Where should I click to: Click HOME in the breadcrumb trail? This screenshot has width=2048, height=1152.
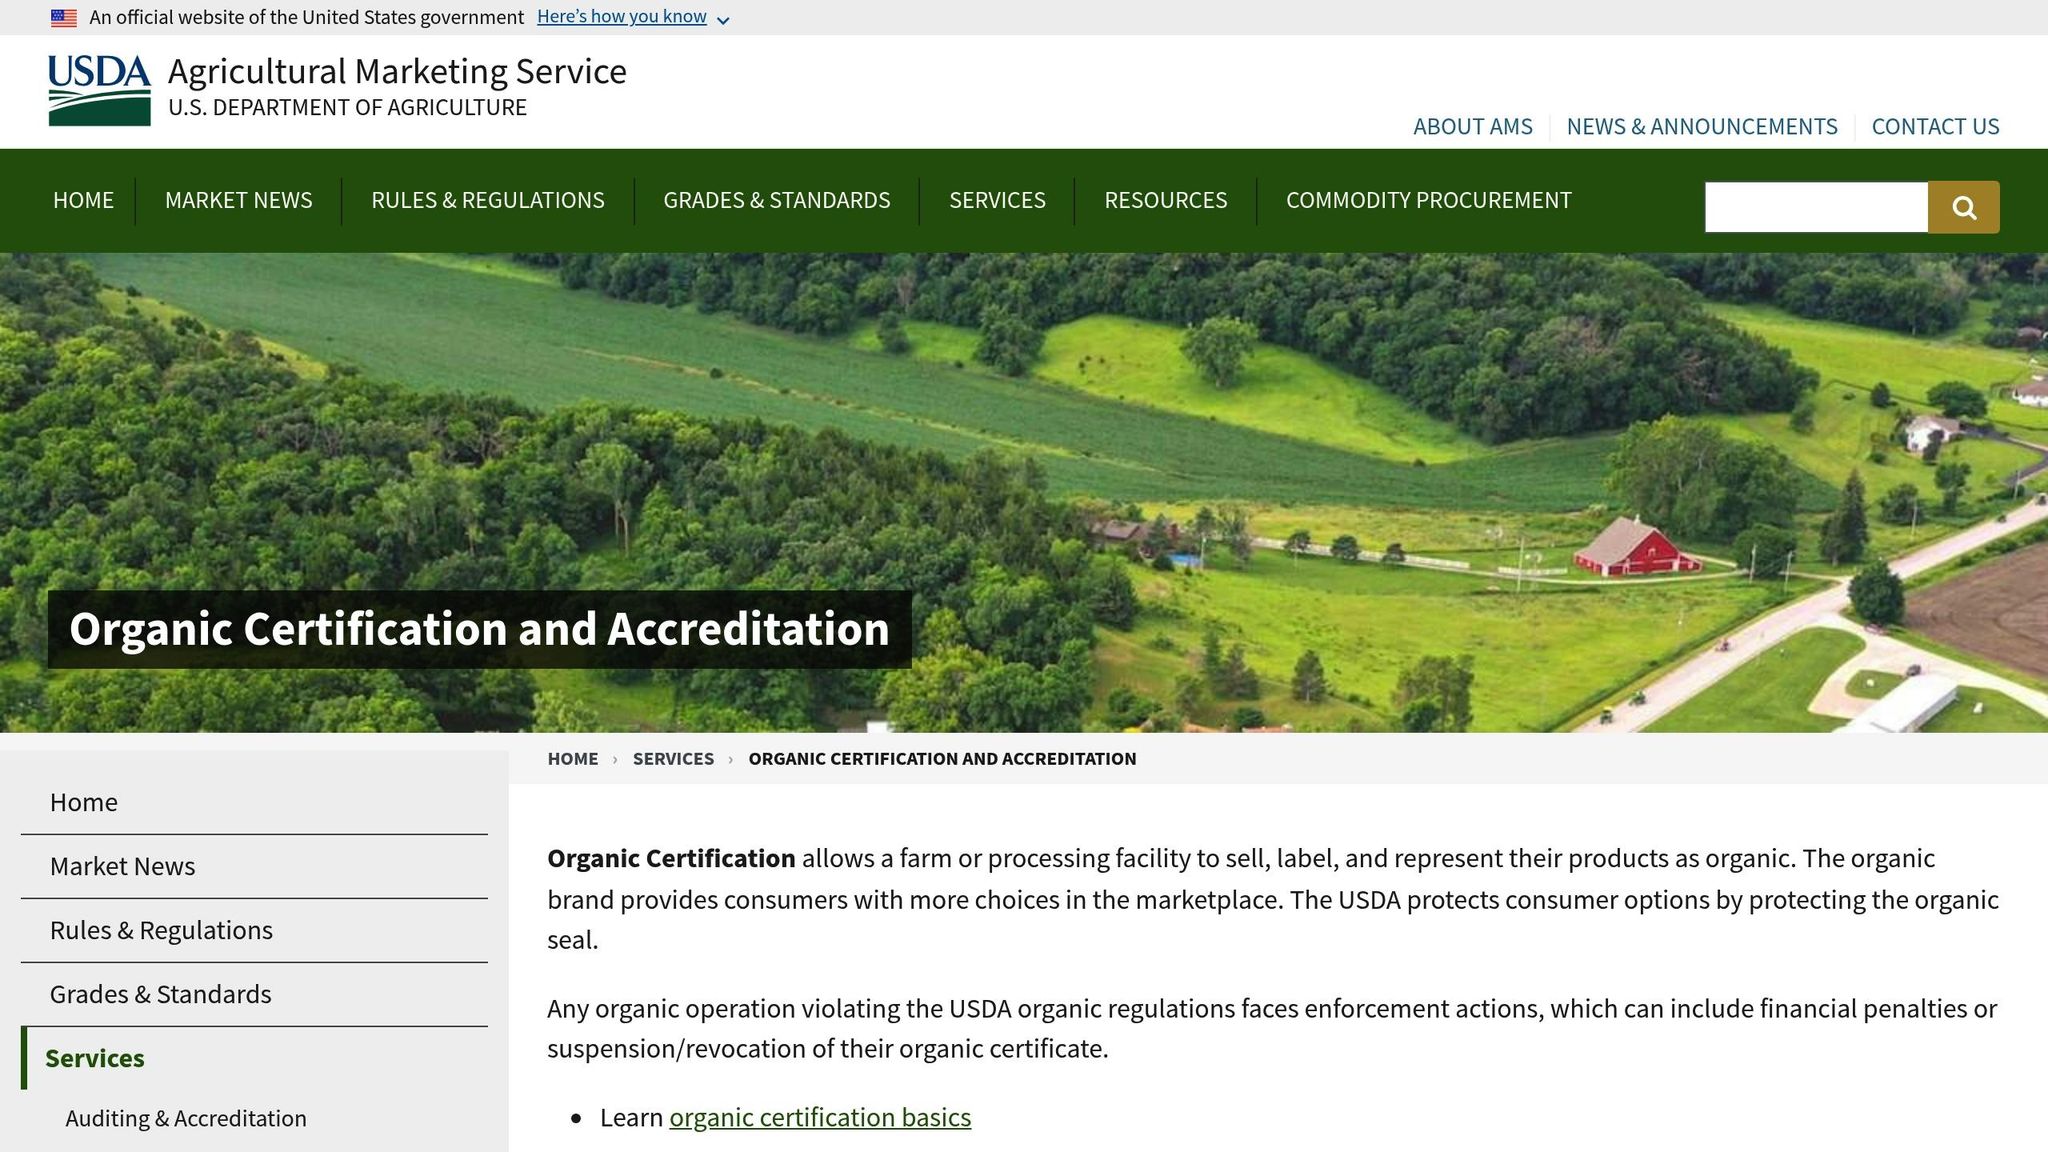coord(572,758)
